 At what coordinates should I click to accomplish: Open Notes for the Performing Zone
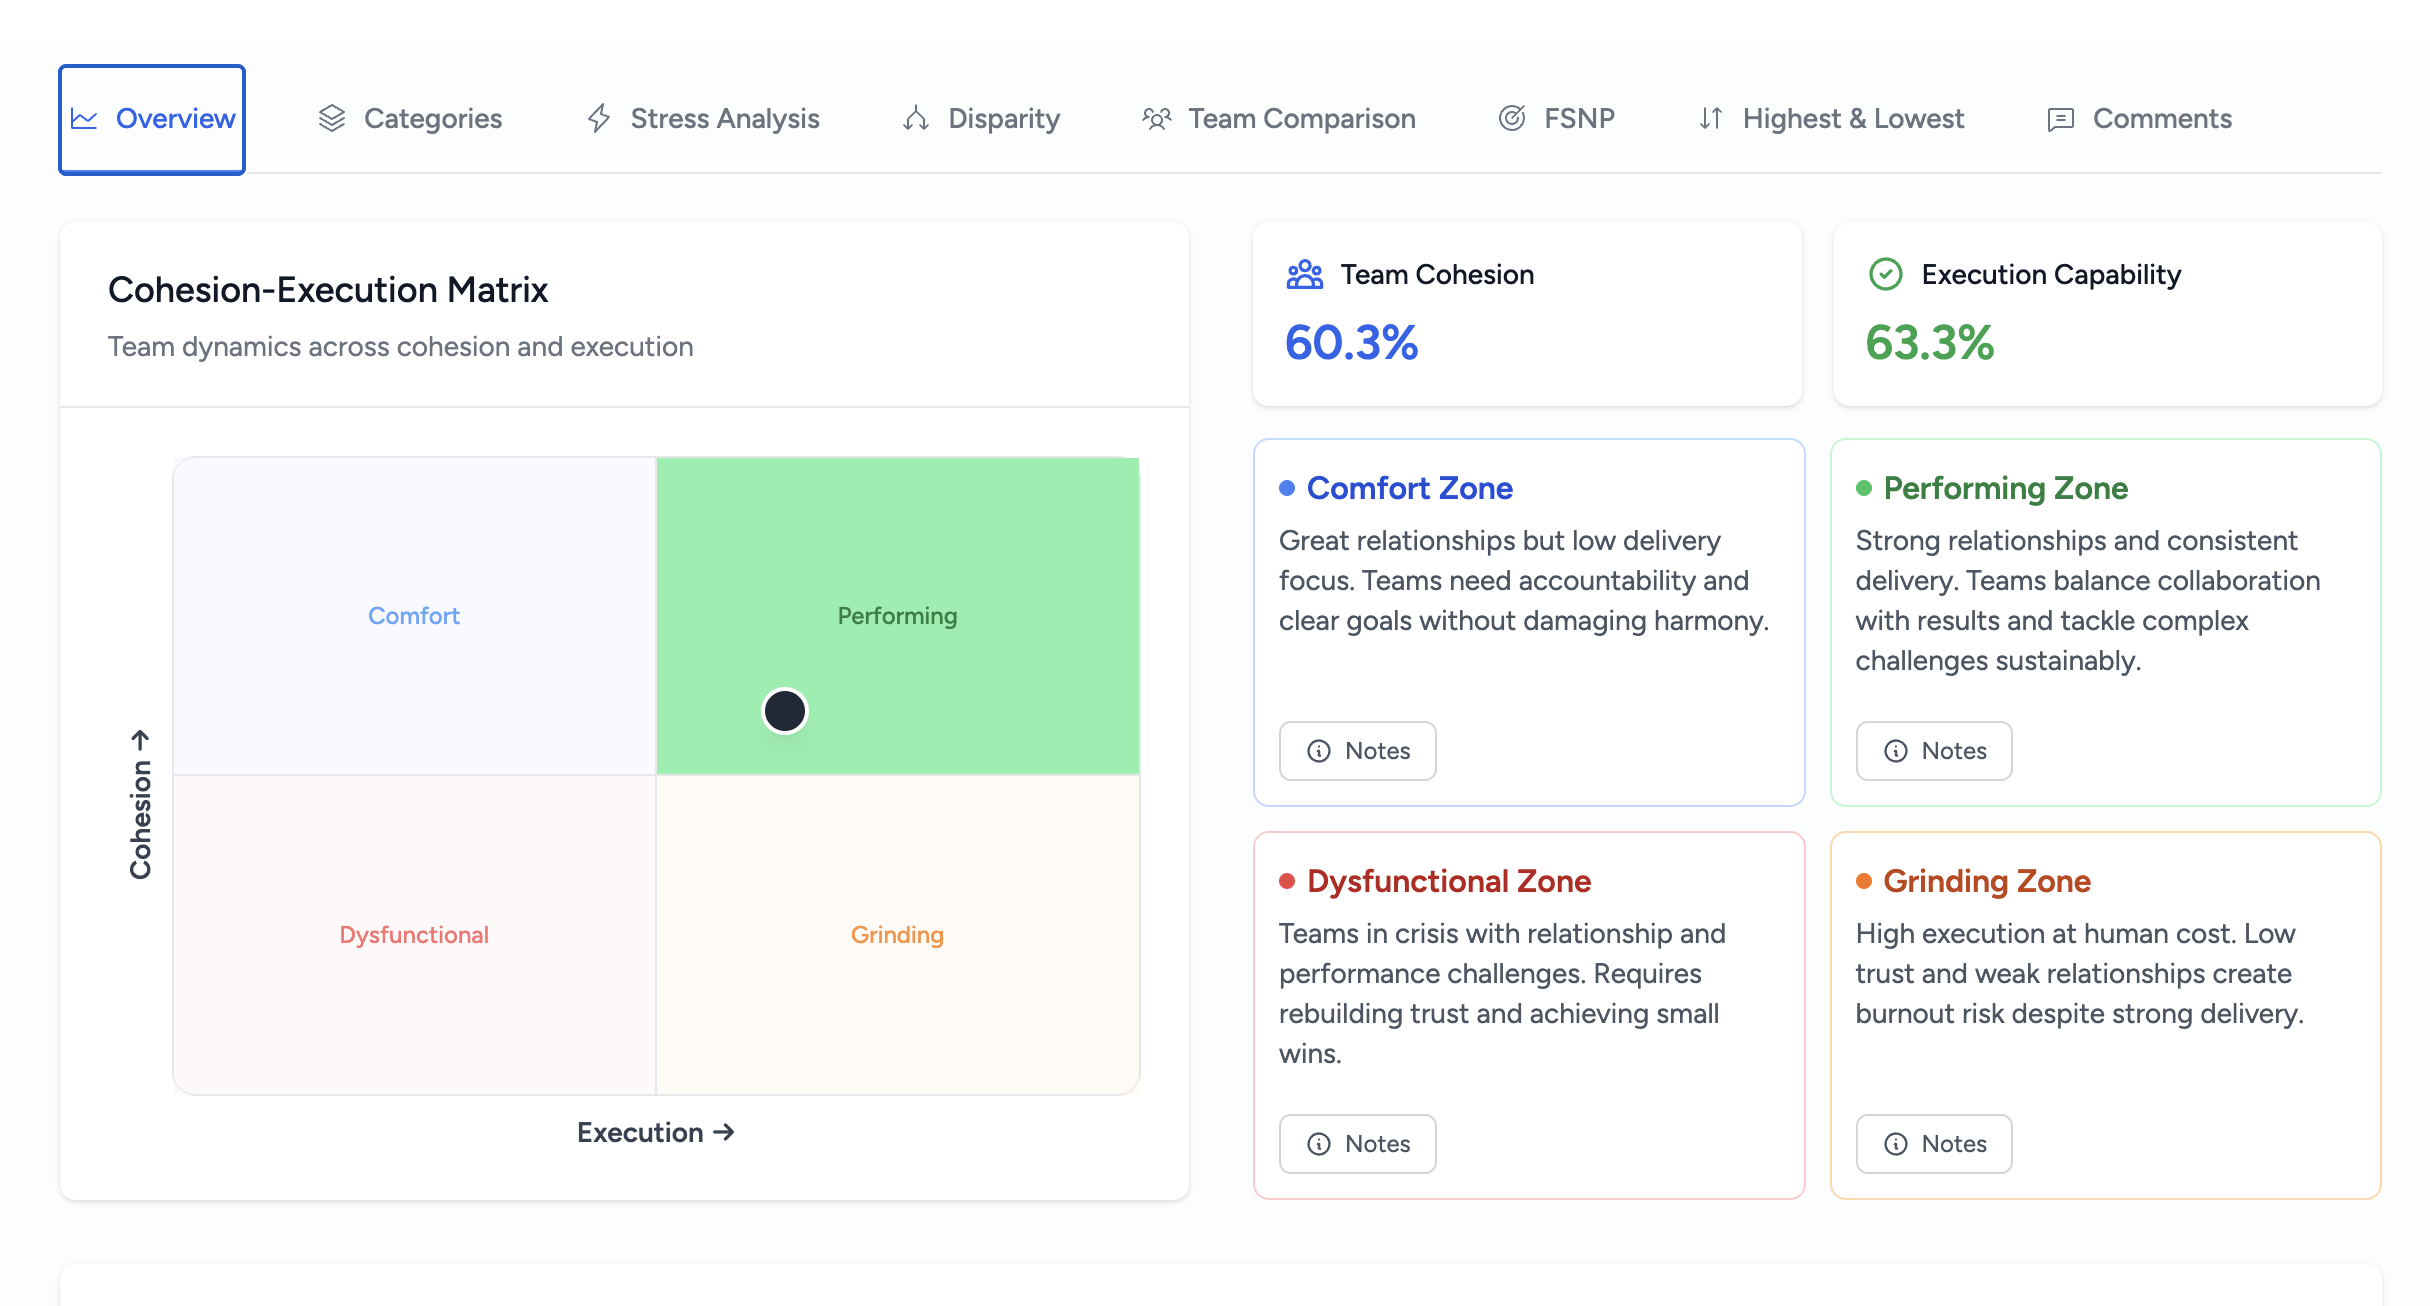click(x=1933, y=751)
